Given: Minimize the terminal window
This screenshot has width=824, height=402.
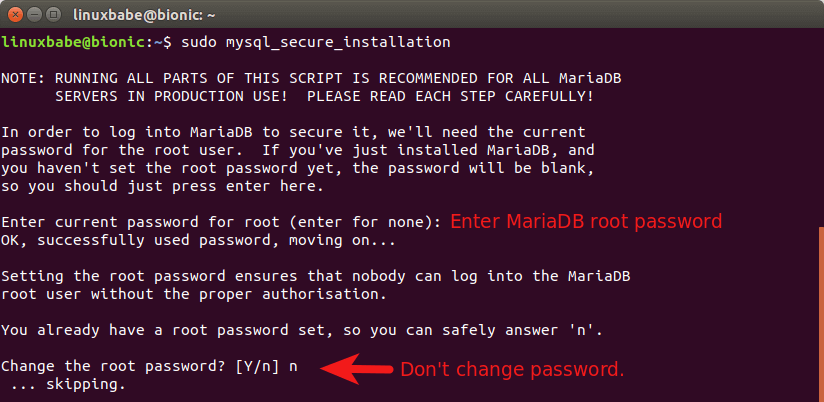Looking at the screenshot, I should (34, 13).
